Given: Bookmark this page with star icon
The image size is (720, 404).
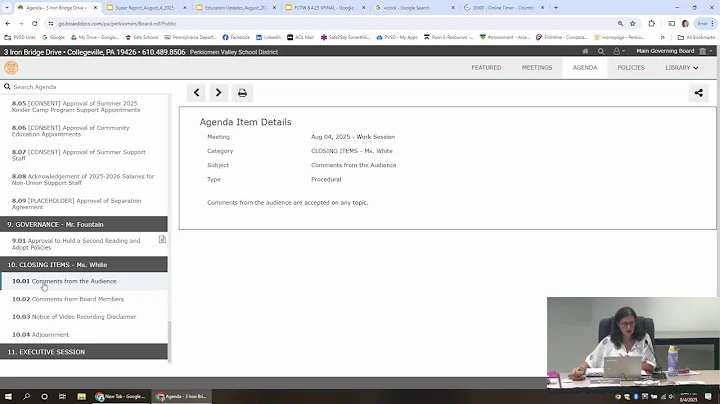Looking at the screenshot, I should [x=633, y=23].
